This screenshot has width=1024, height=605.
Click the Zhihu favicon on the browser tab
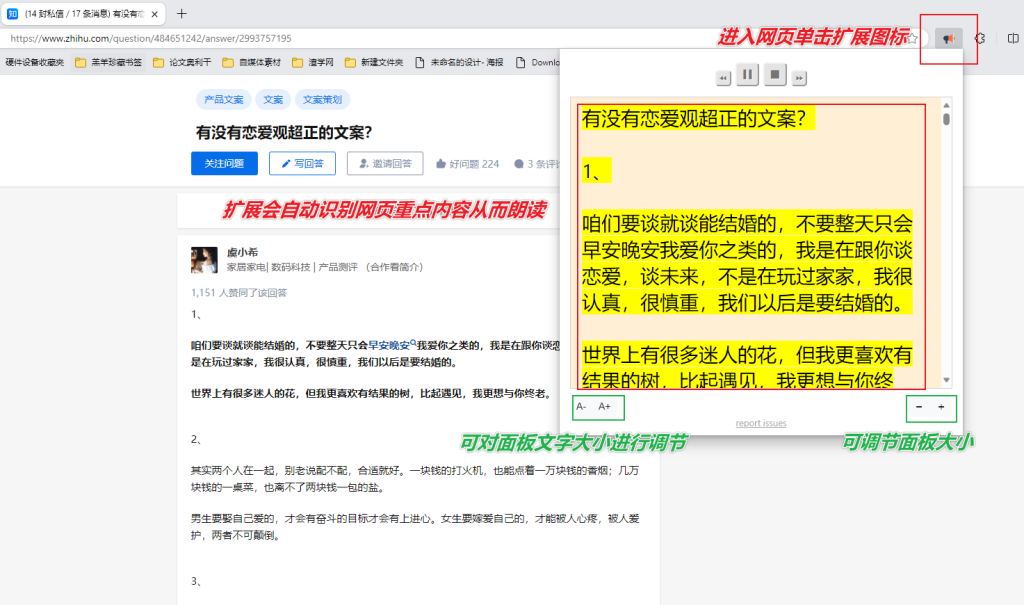[13, 15]
